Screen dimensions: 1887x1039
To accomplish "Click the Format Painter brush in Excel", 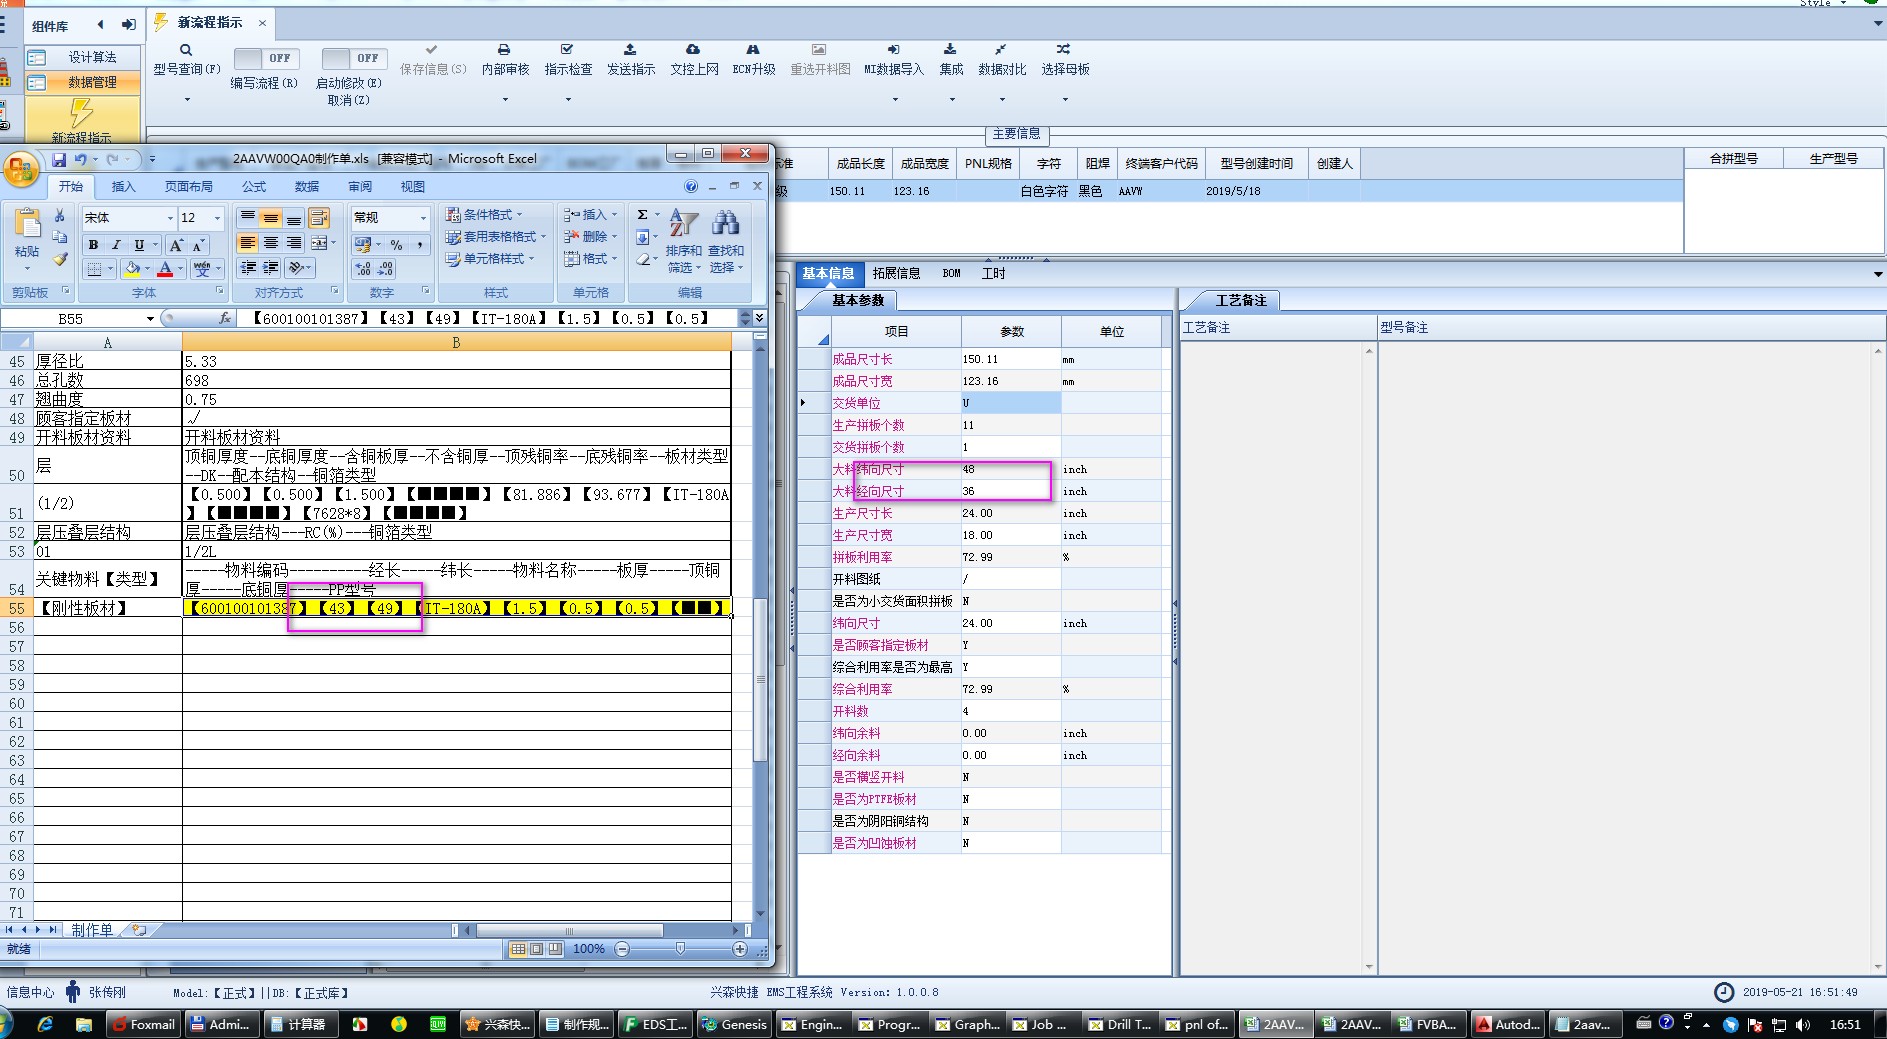I will coord(59,259).
